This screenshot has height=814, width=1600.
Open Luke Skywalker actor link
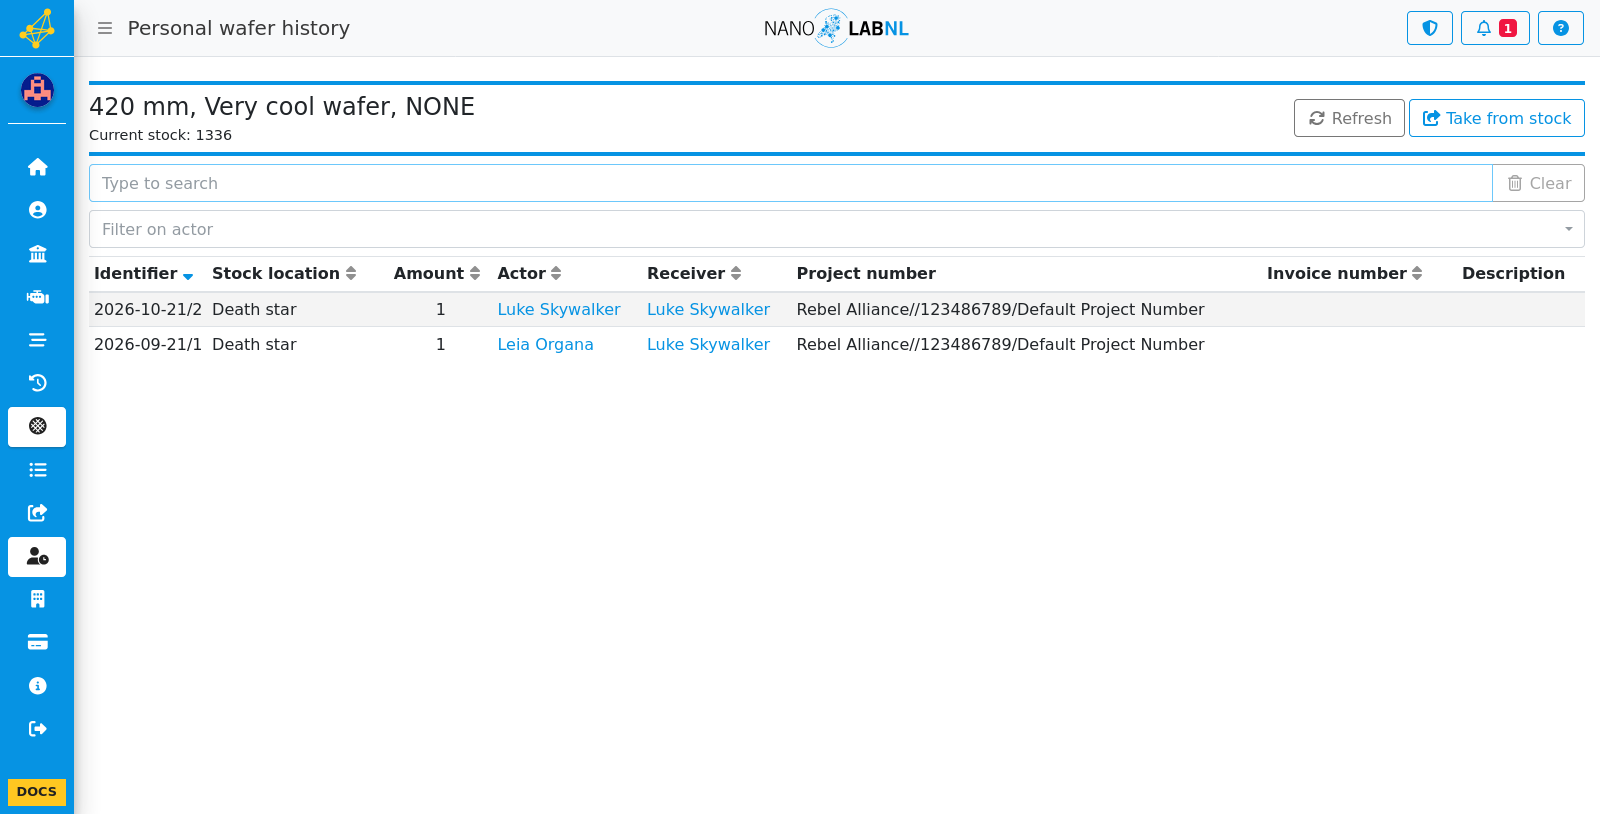(x=559, y=310)
